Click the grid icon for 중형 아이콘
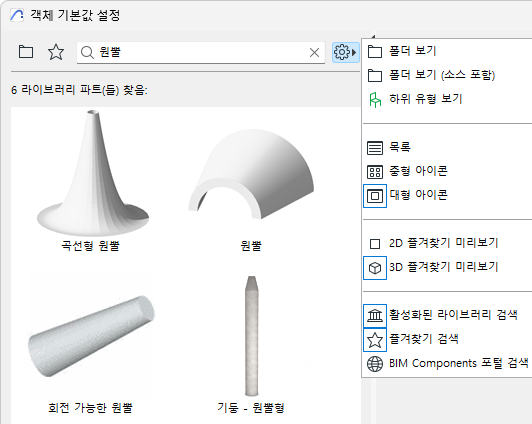 coord(375,172)
